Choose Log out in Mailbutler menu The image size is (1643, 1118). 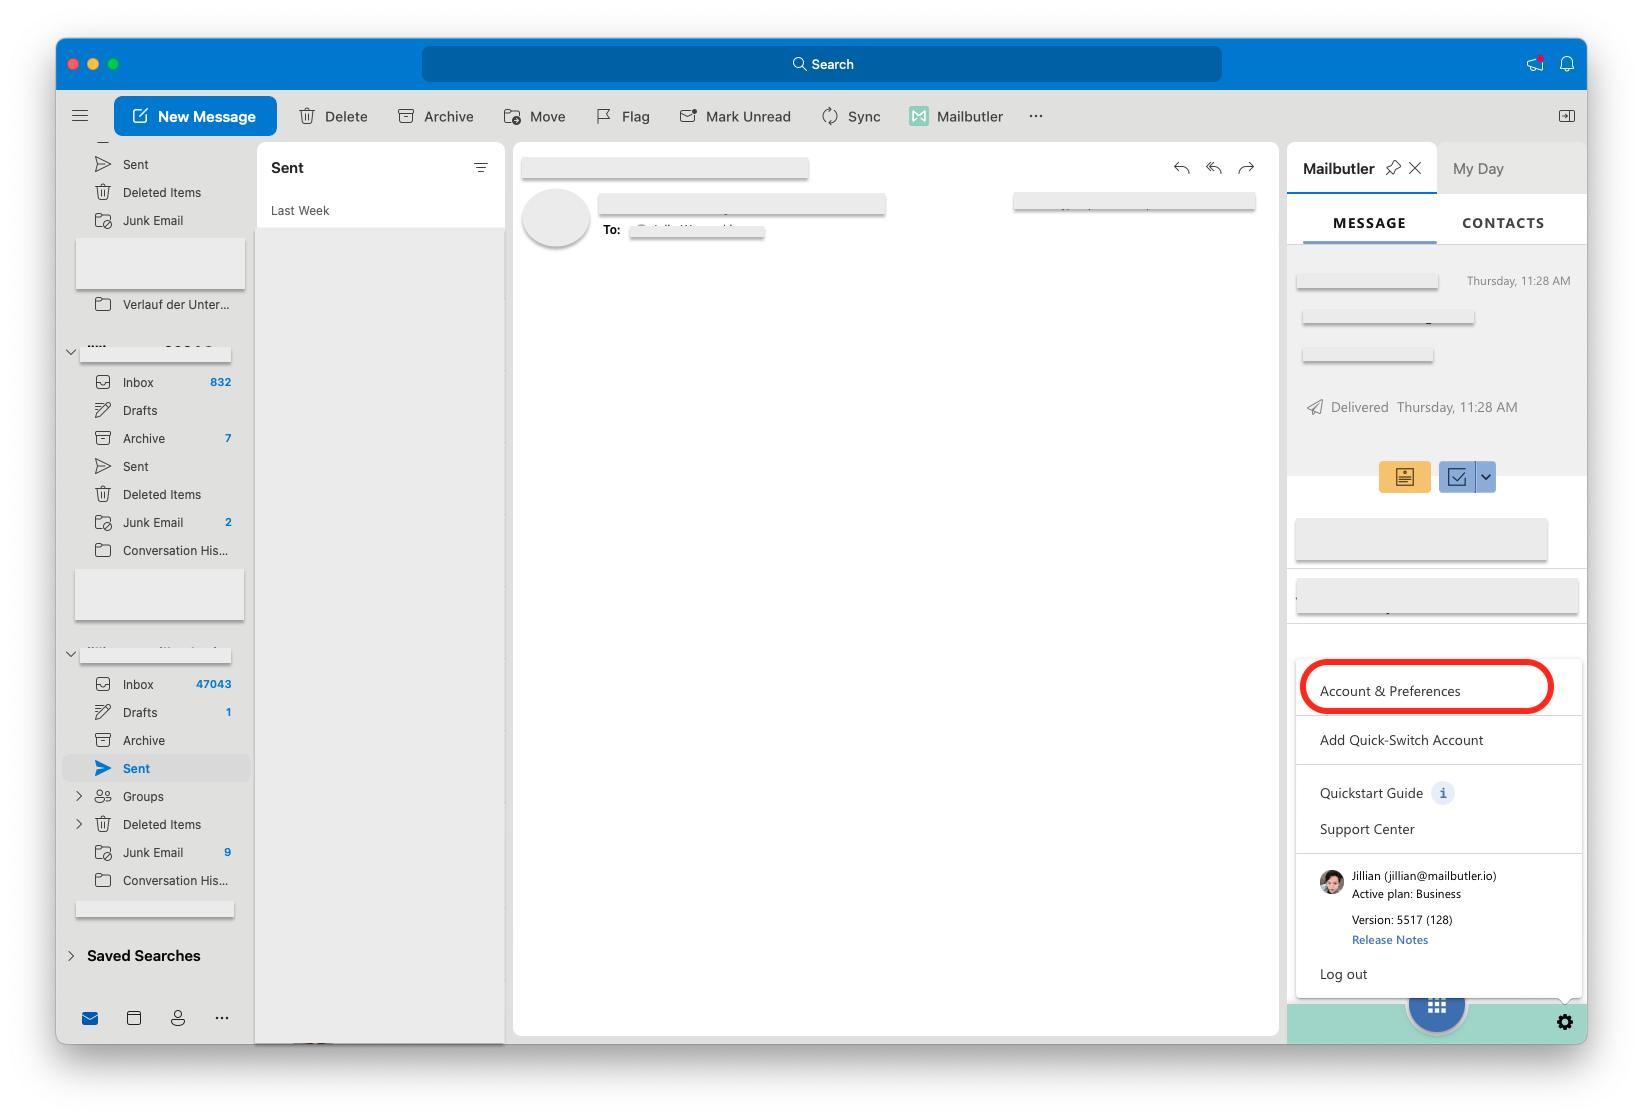pos(1343,974)
